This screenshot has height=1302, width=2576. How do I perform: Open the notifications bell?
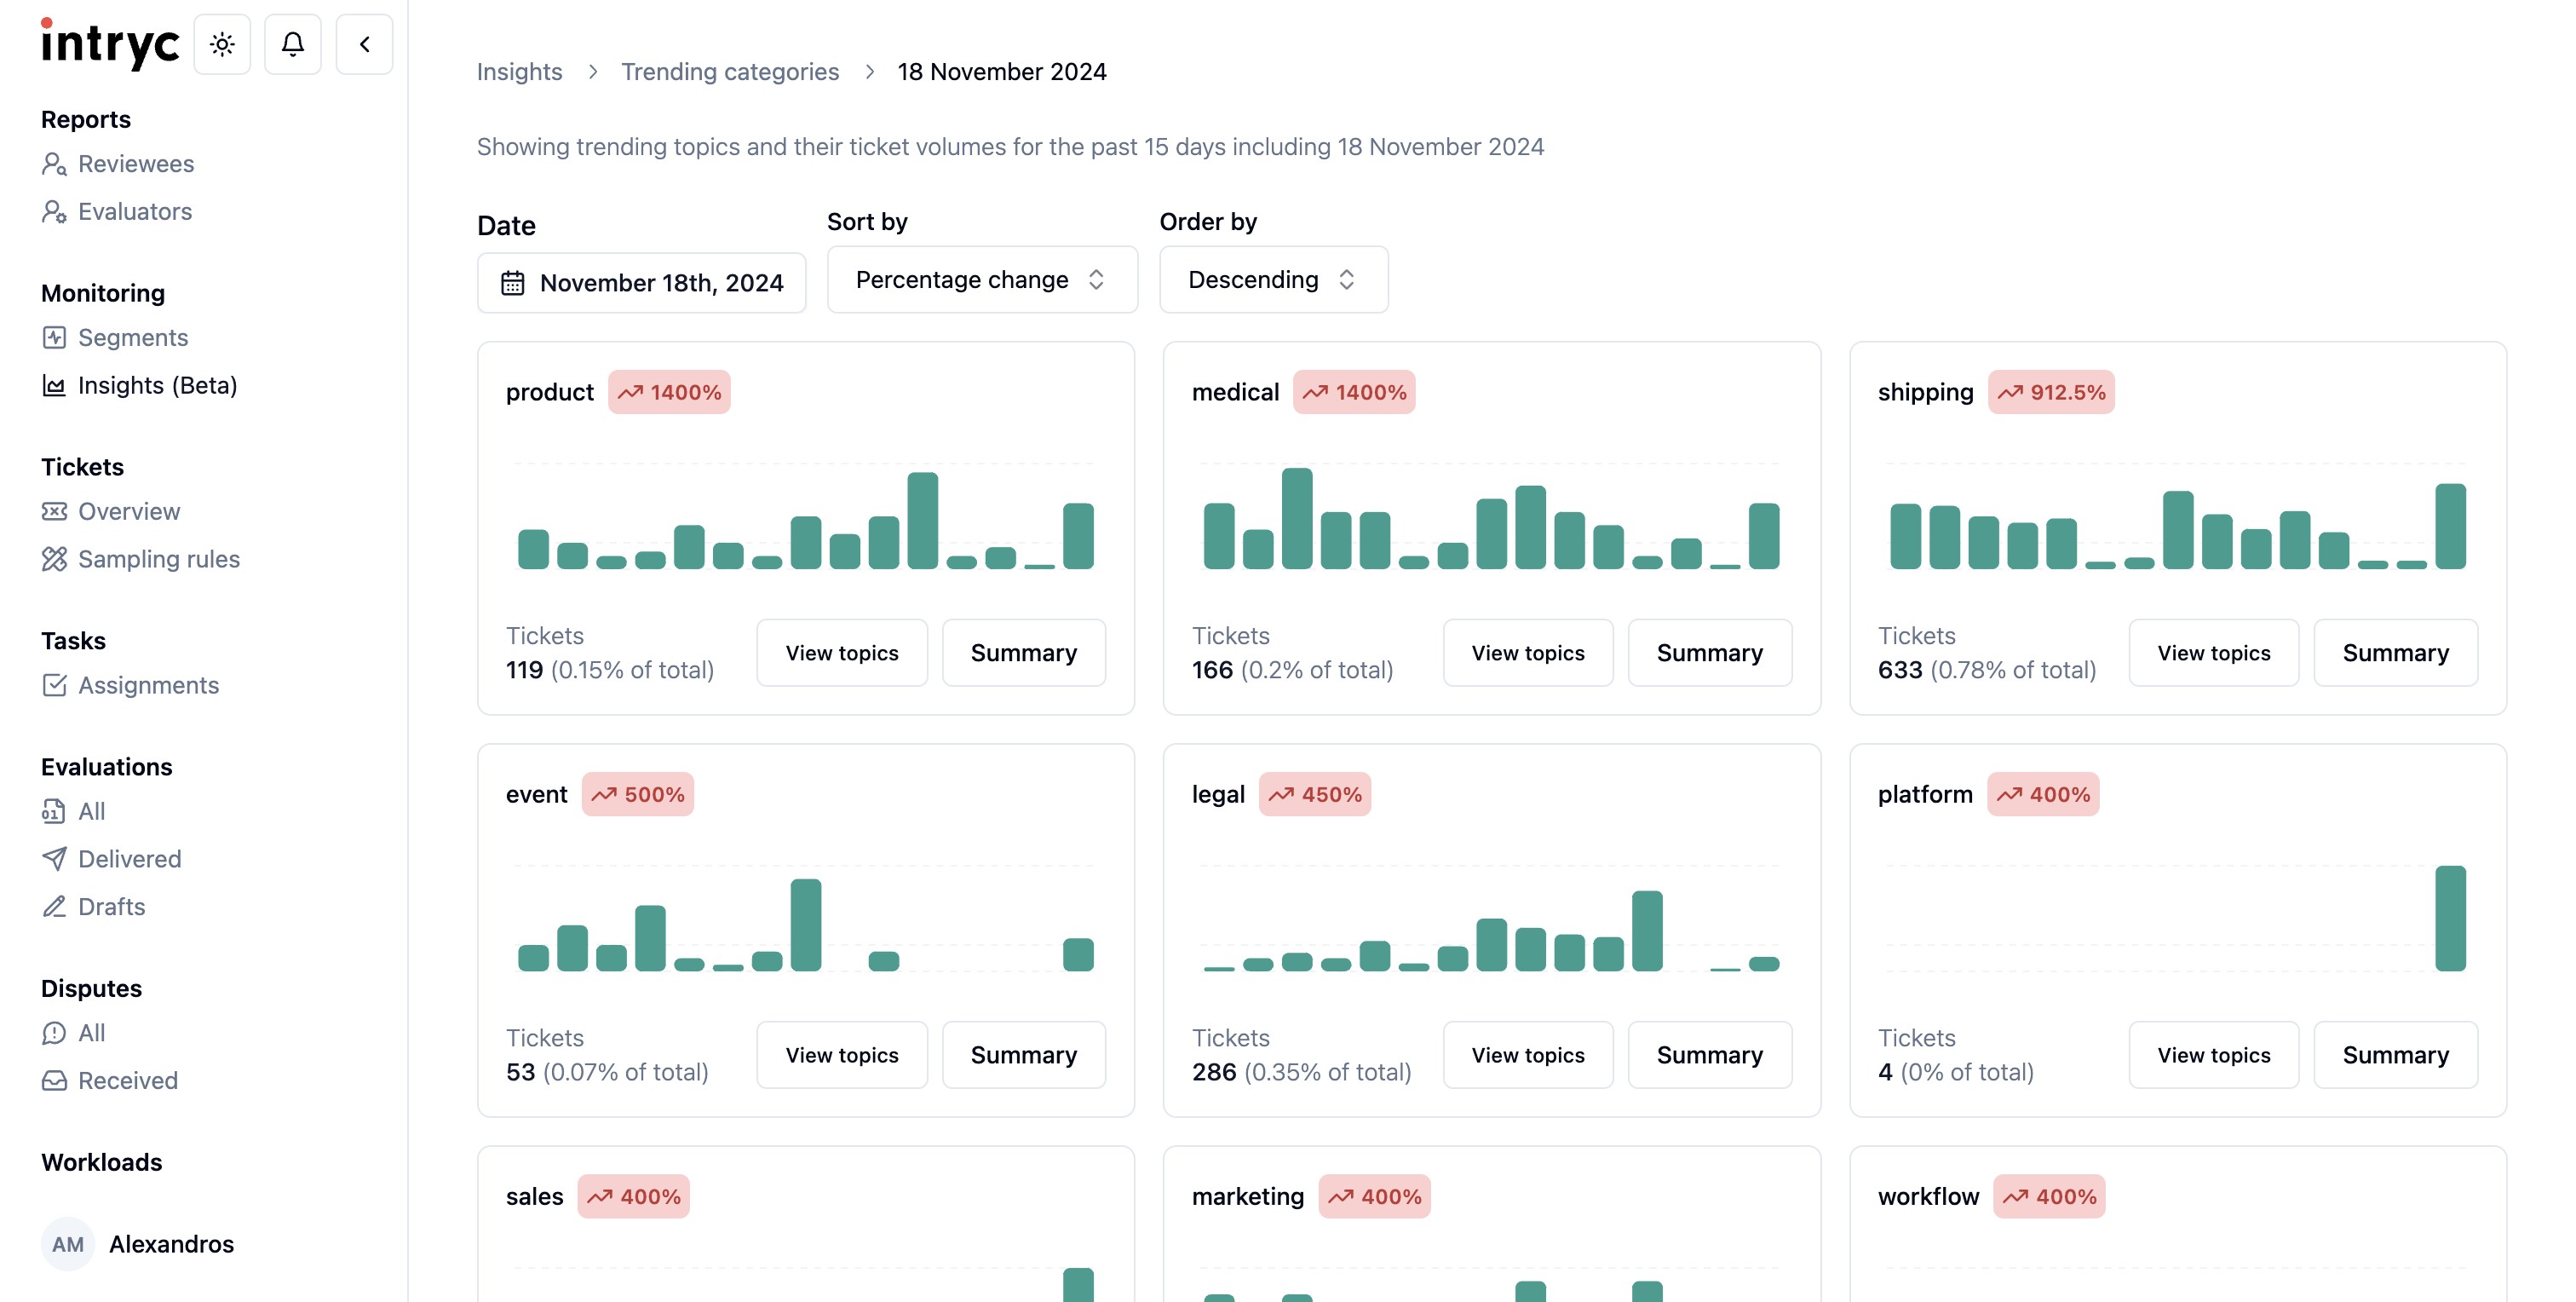(292, 44)
